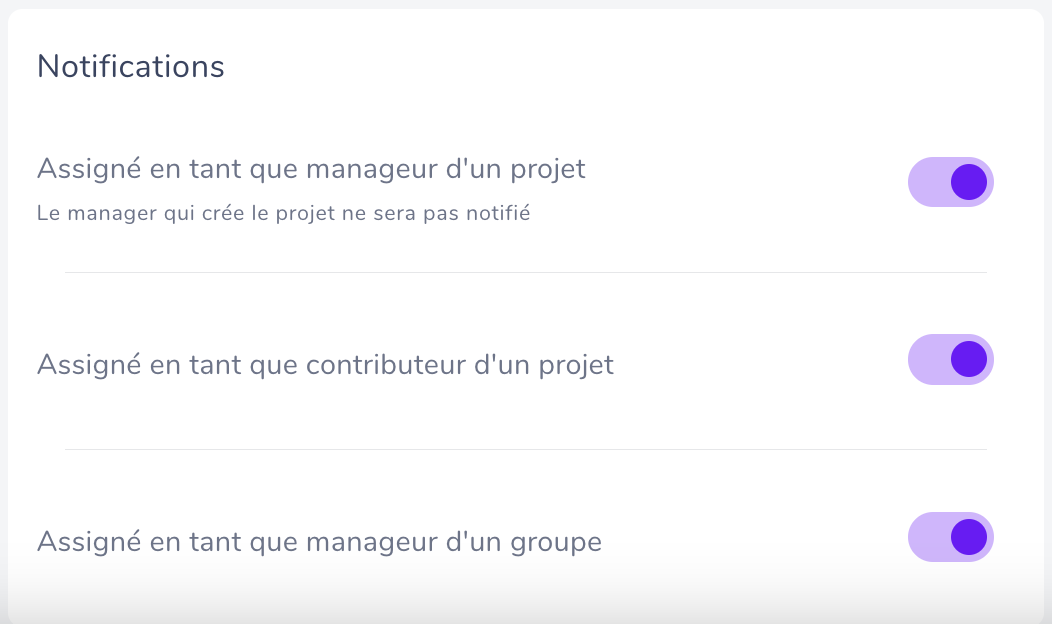
Task: Click the divider line below the contributeur row
Action: coord(526,450)
